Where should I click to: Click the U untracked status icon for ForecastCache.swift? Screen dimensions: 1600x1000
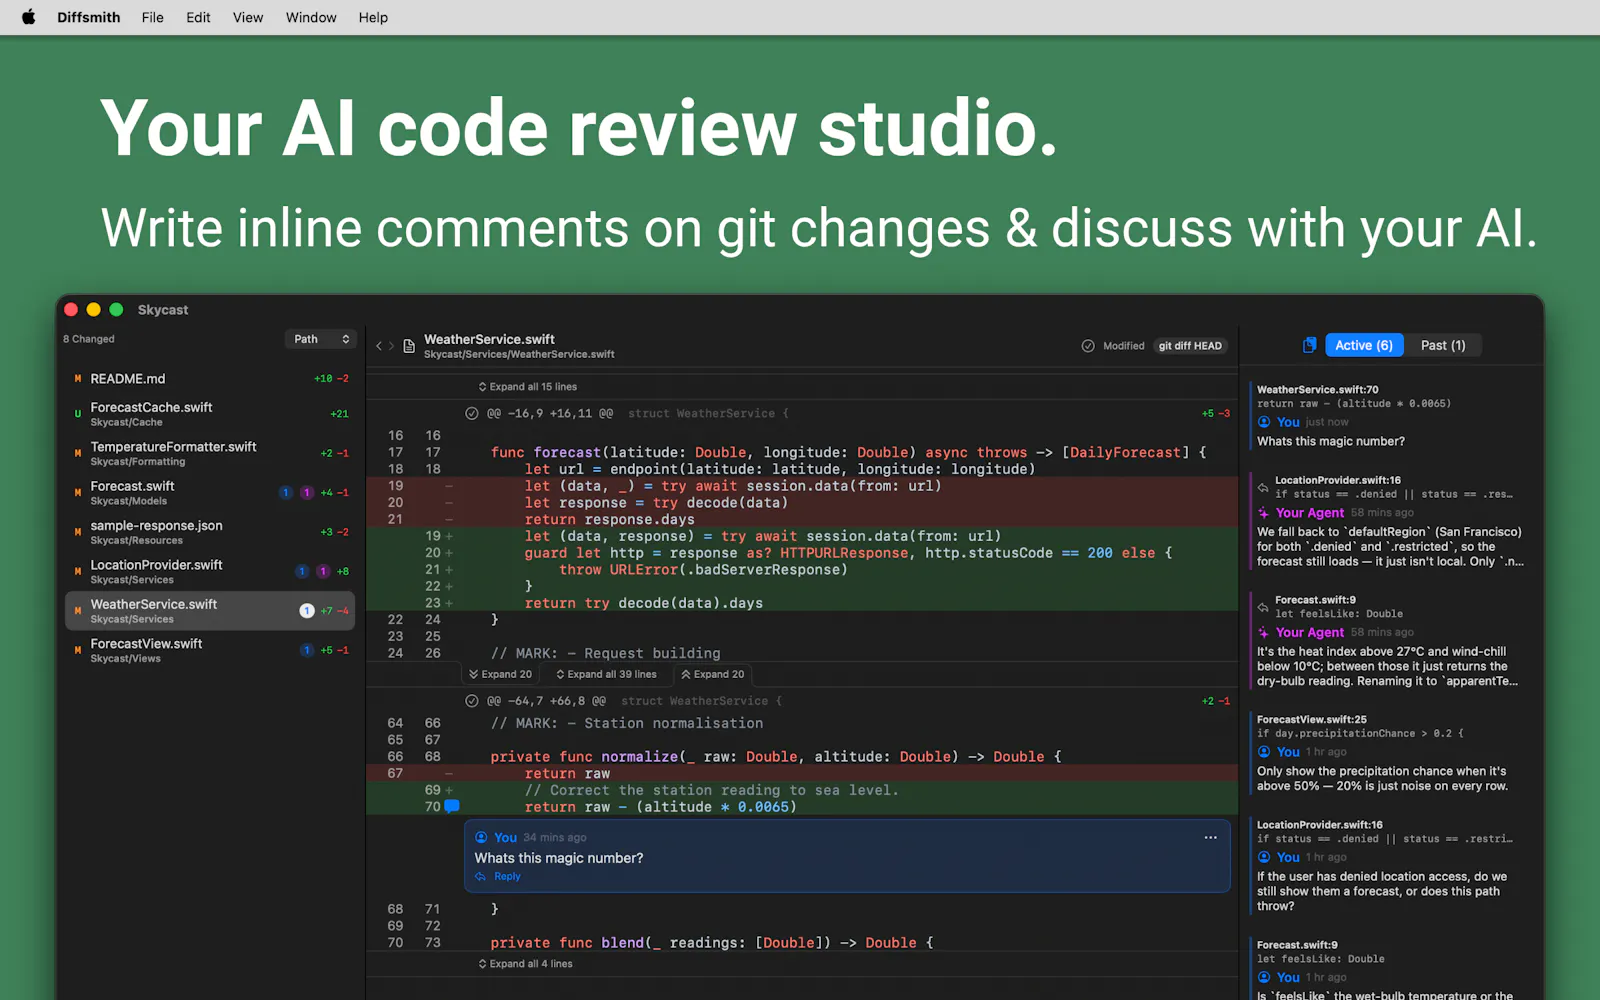pyautogui.click(x=77, y=414)
